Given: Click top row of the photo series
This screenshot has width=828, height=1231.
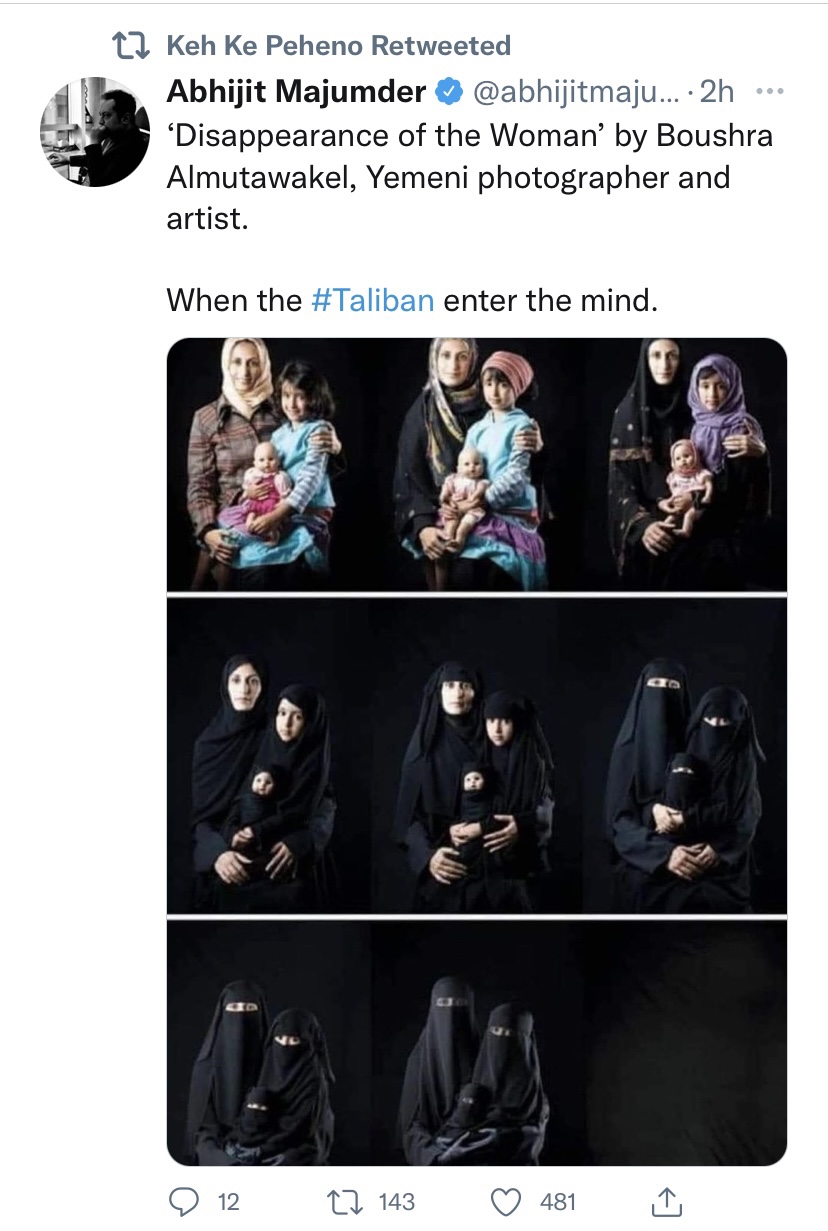Looking at the screenshot, I should (x=477, y=464).
